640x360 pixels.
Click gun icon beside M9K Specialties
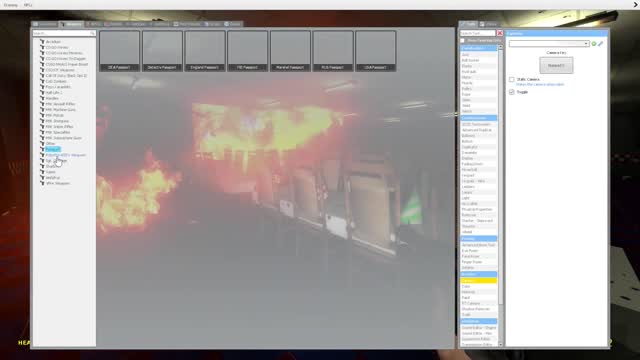[42, 132]
